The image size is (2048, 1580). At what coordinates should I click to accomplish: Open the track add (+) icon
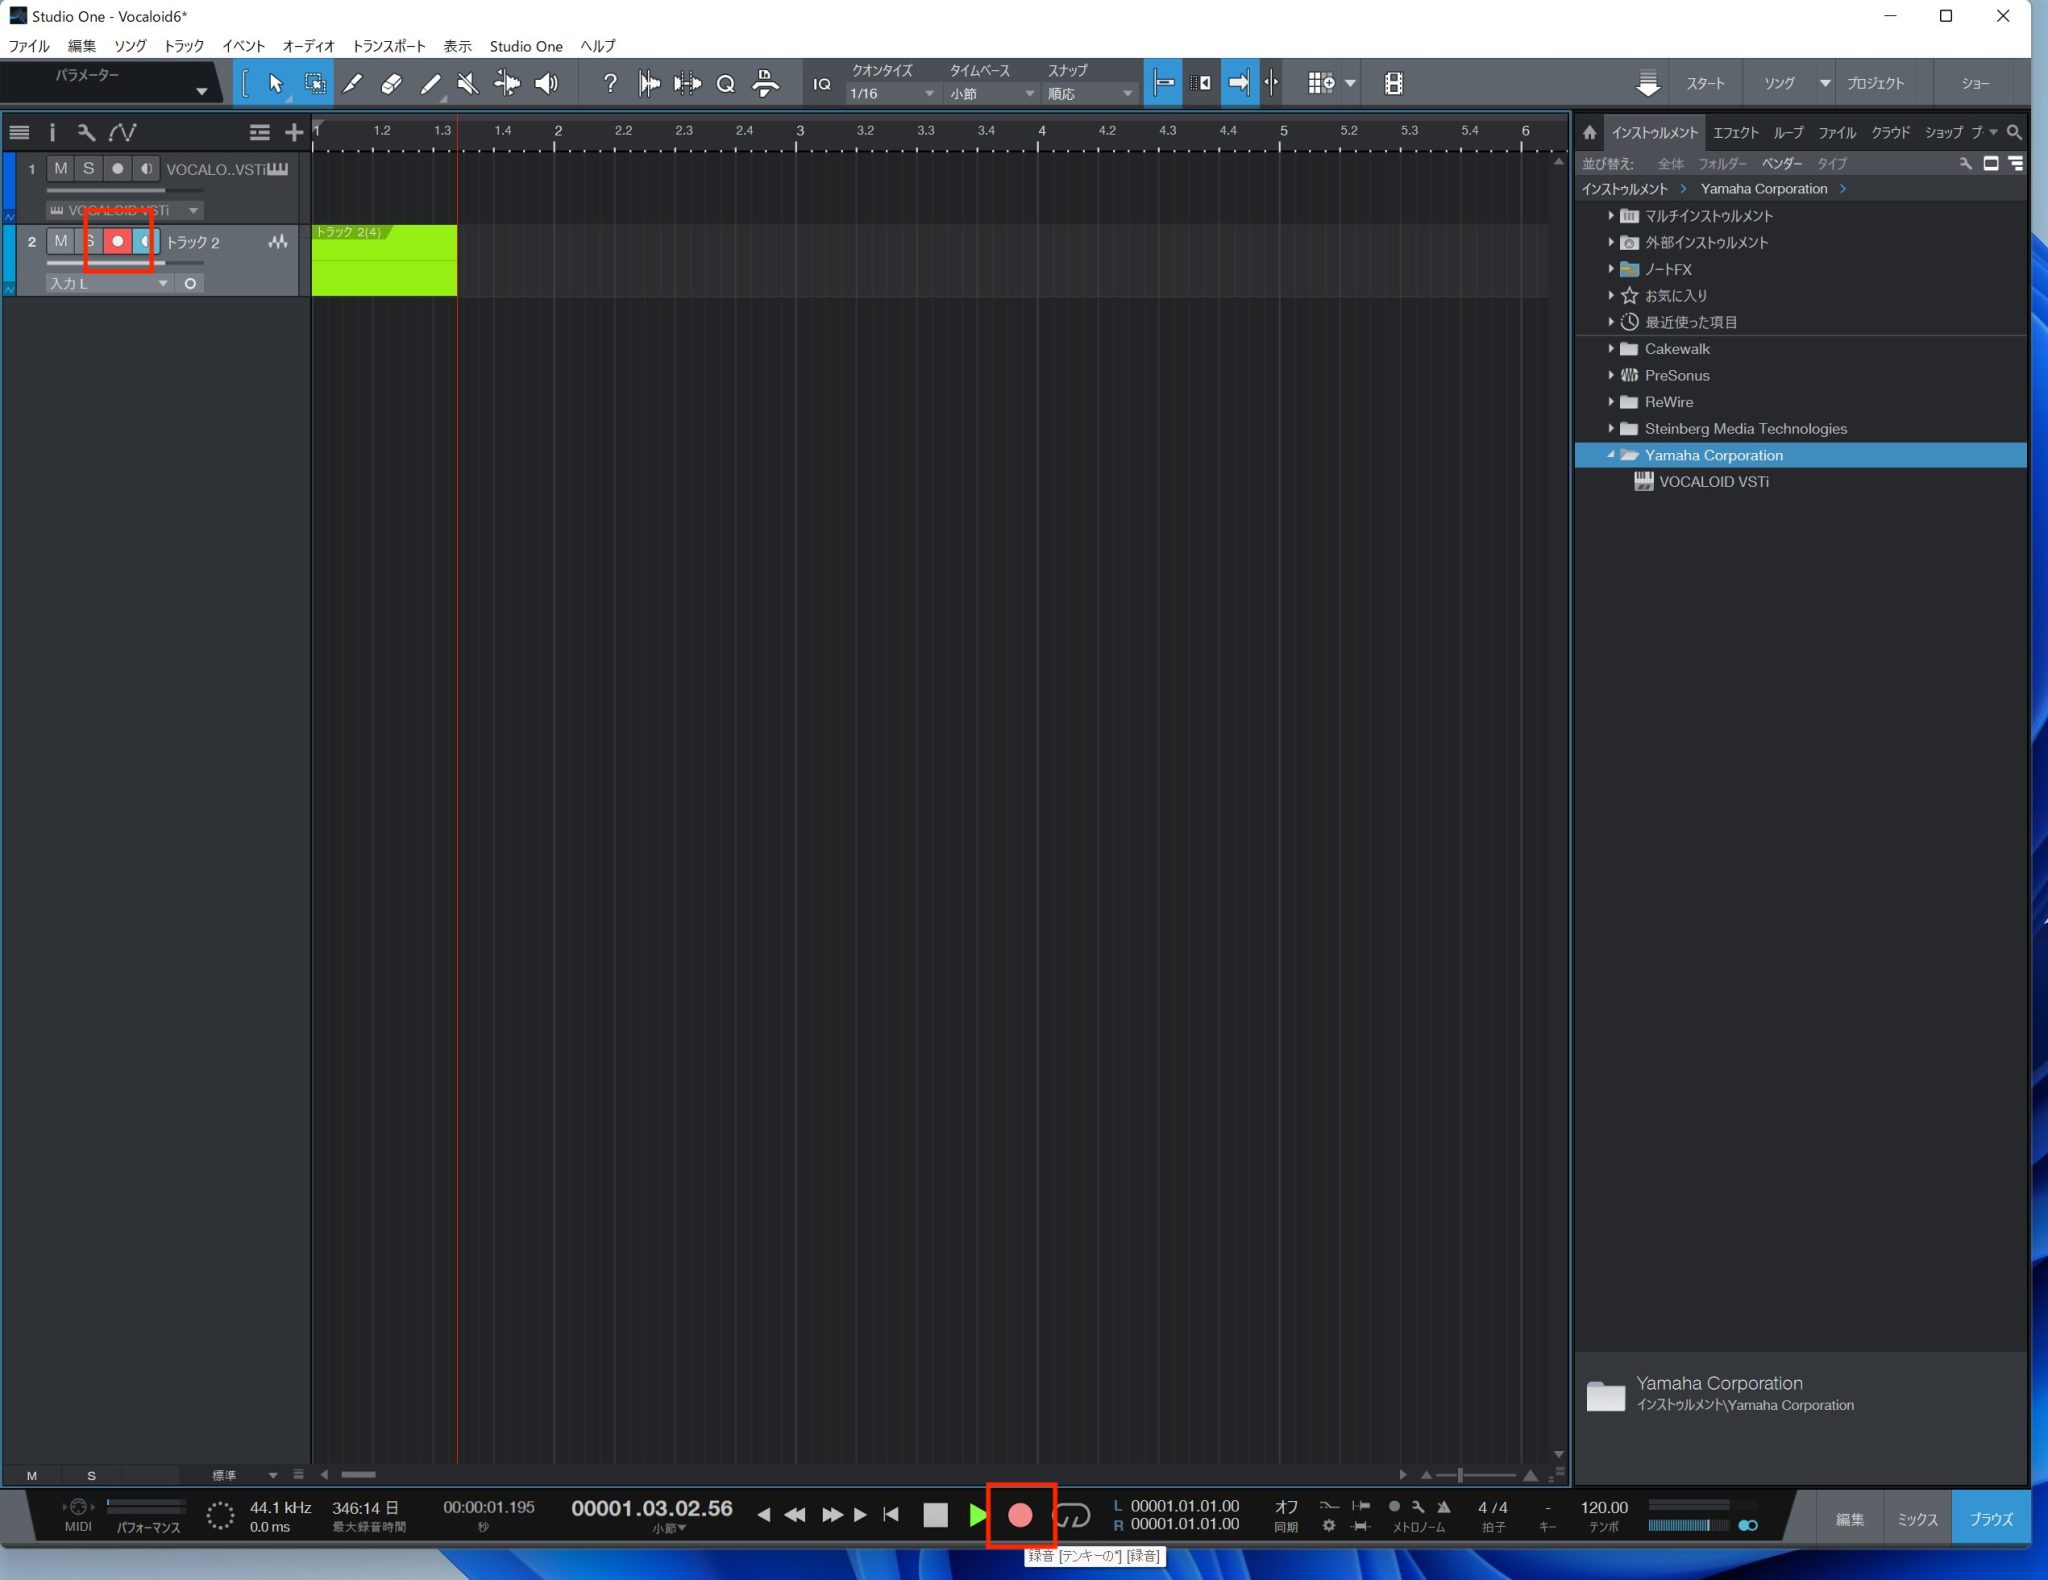[293, 132]
